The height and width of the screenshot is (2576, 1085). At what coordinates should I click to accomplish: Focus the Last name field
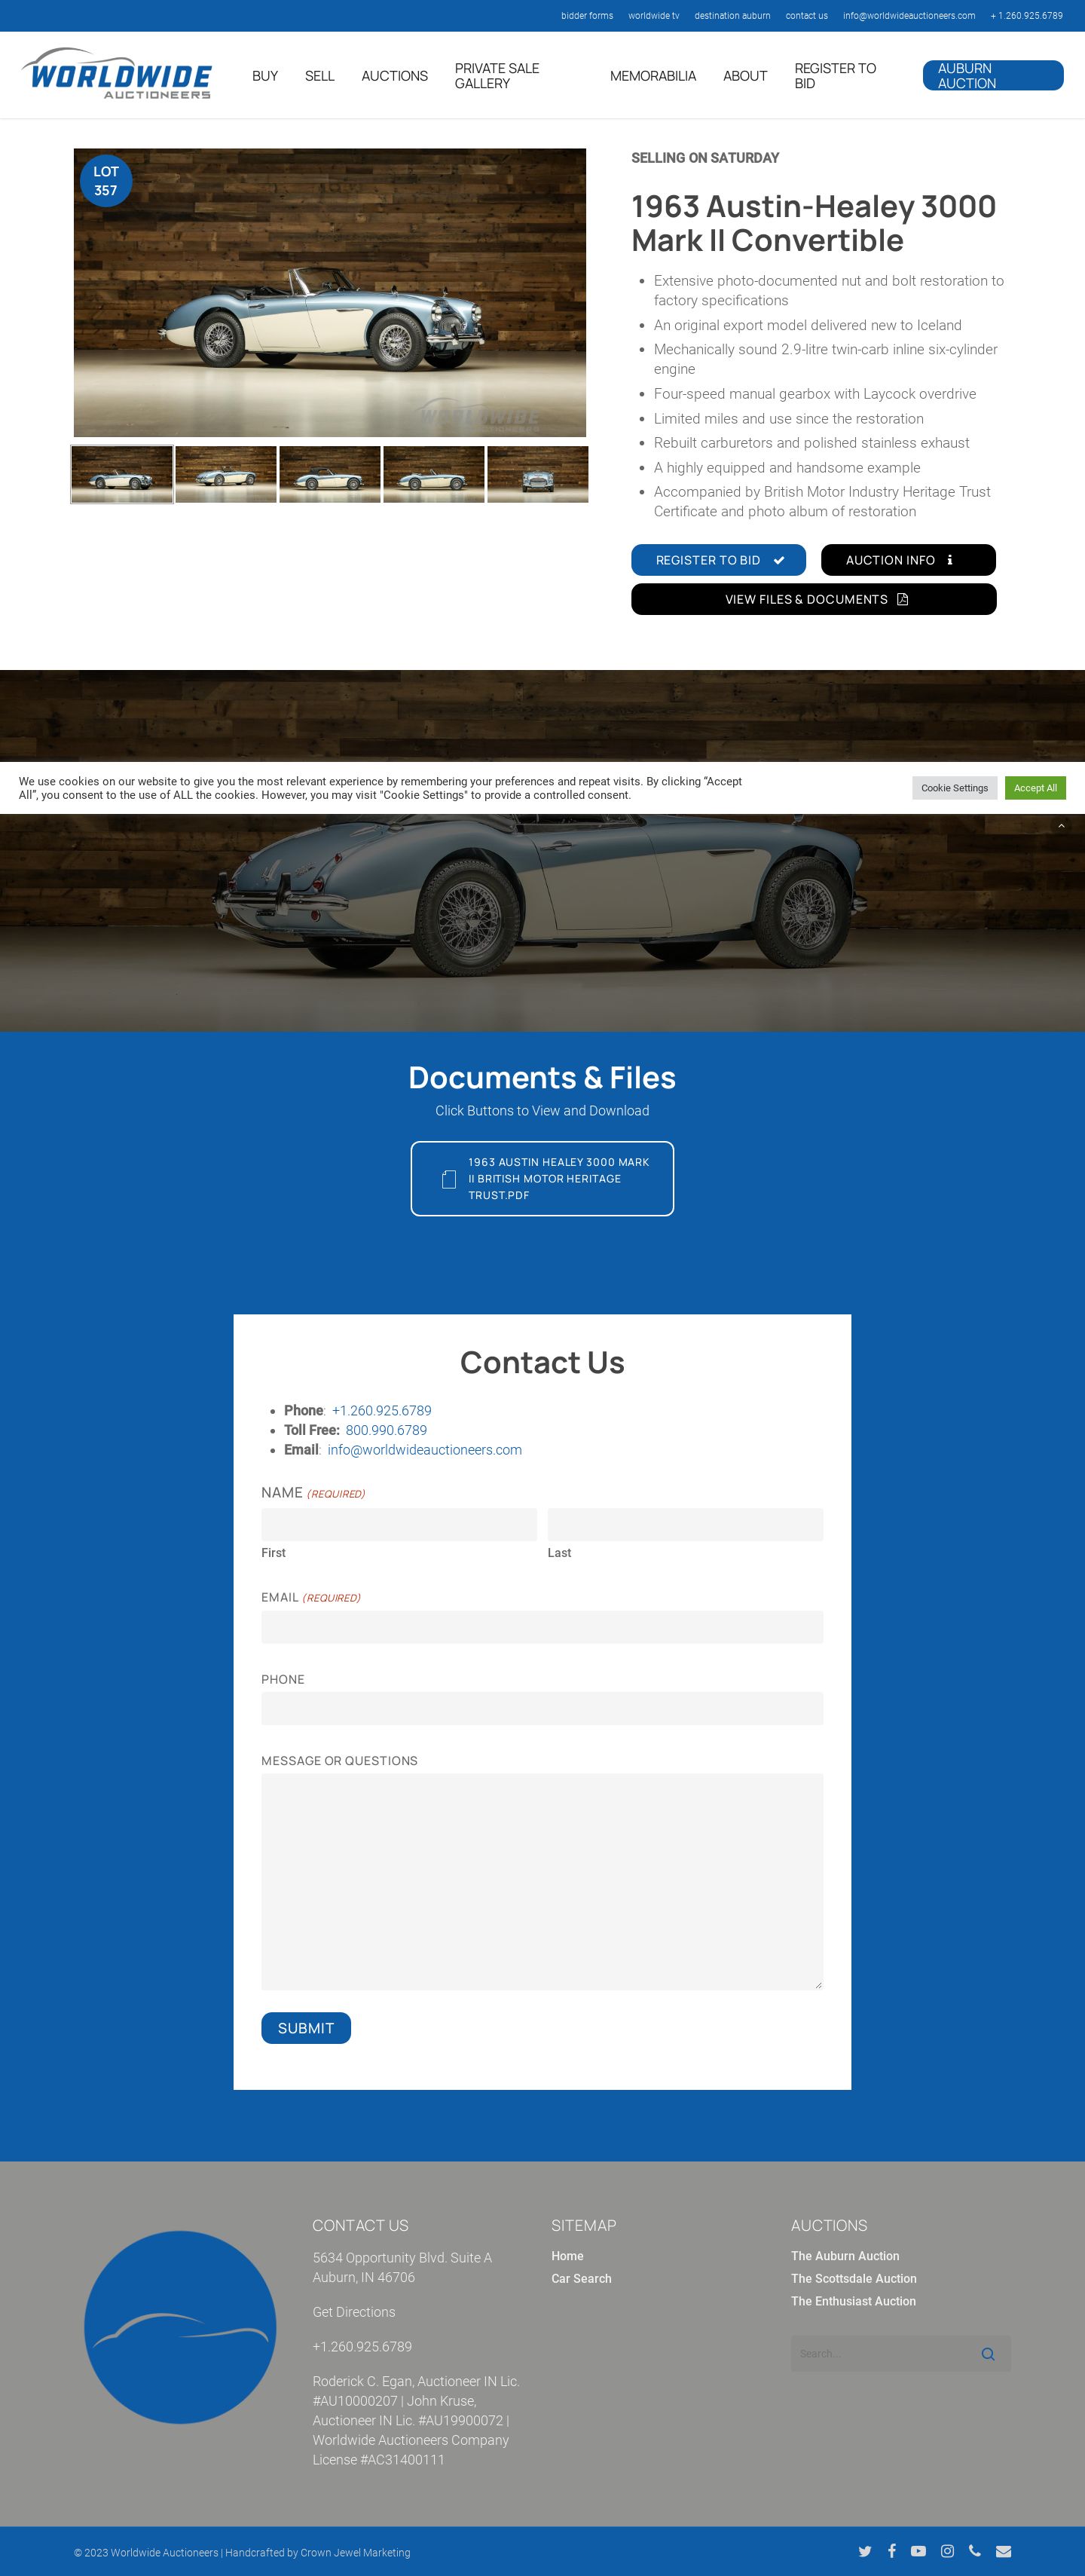685,1524
